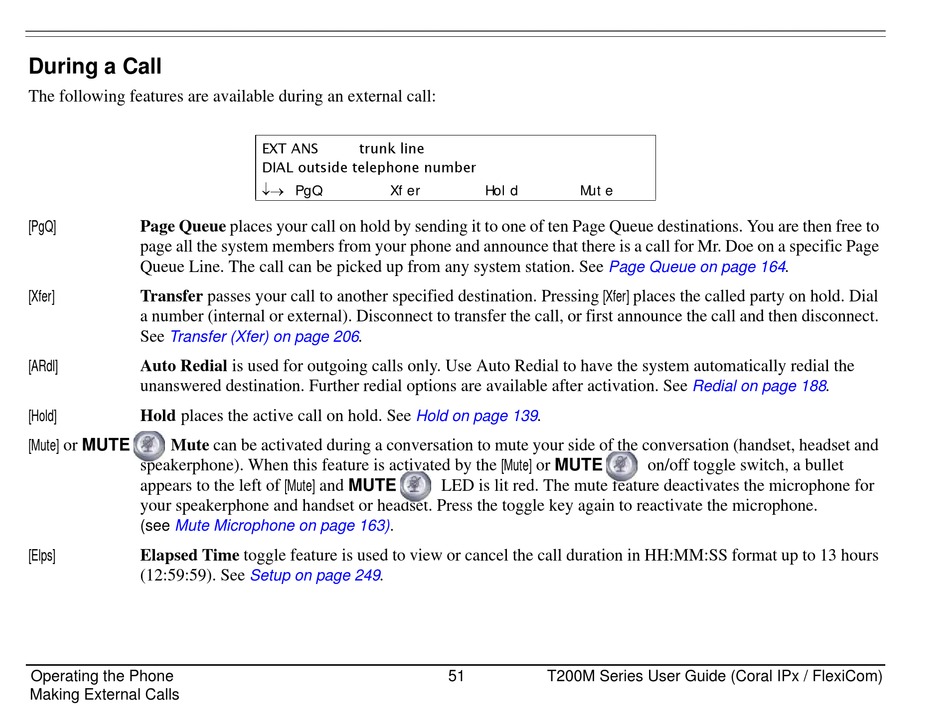Select the Xfer softkey in the display box
The width and height of the screenshot is (950, 709).
pyautogui.click(x=405, y=190)
